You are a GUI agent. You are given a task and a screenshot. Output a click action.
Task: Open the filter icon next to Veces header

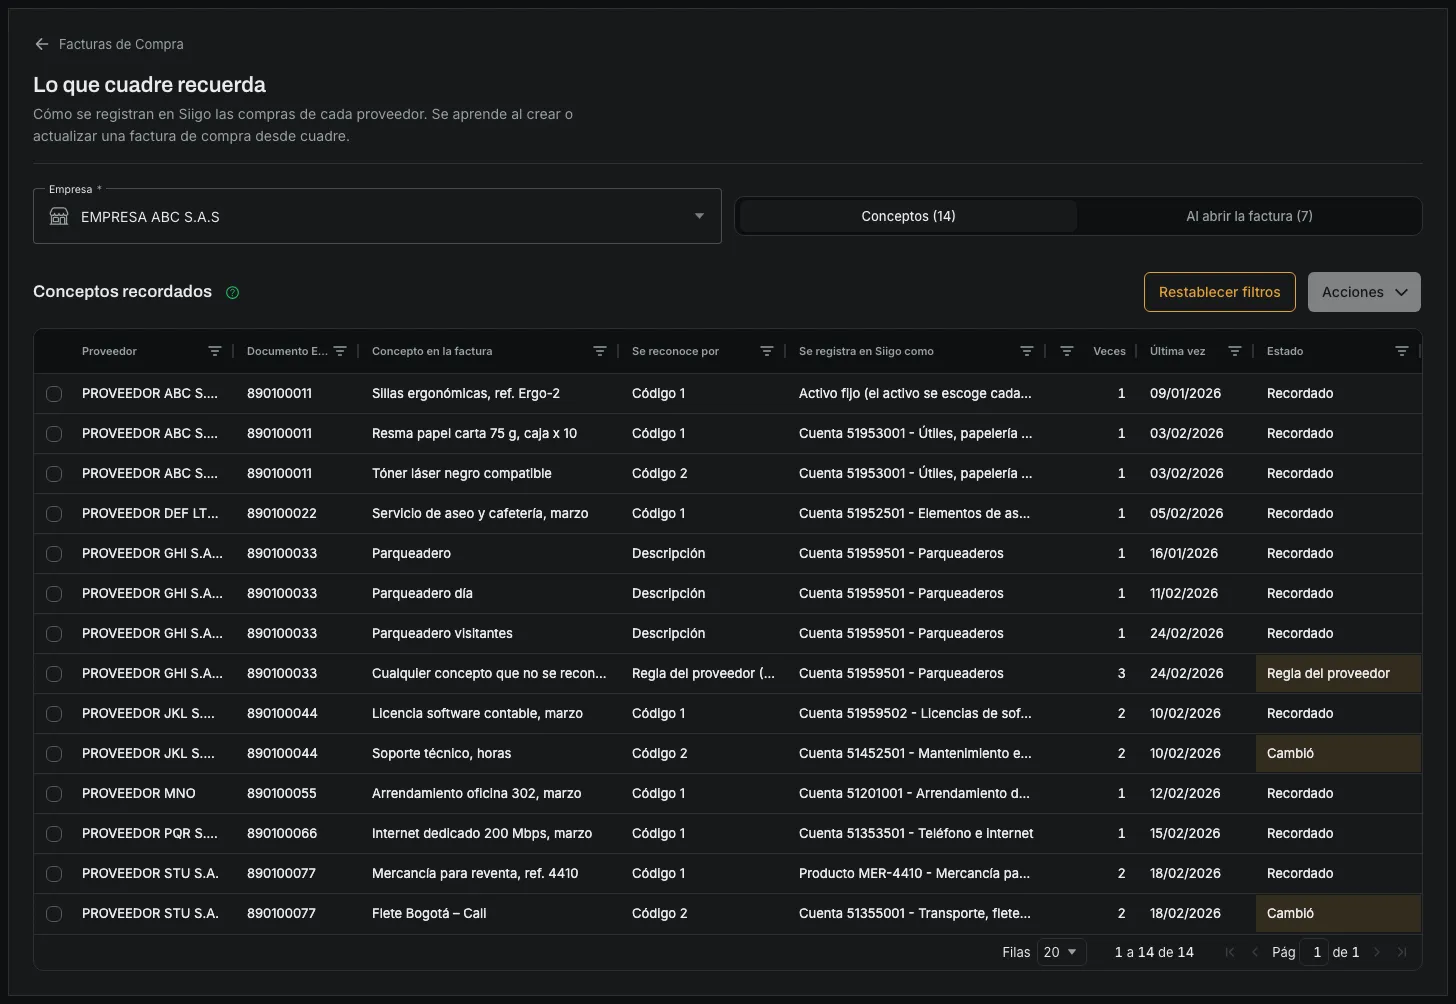[1067, 351]
